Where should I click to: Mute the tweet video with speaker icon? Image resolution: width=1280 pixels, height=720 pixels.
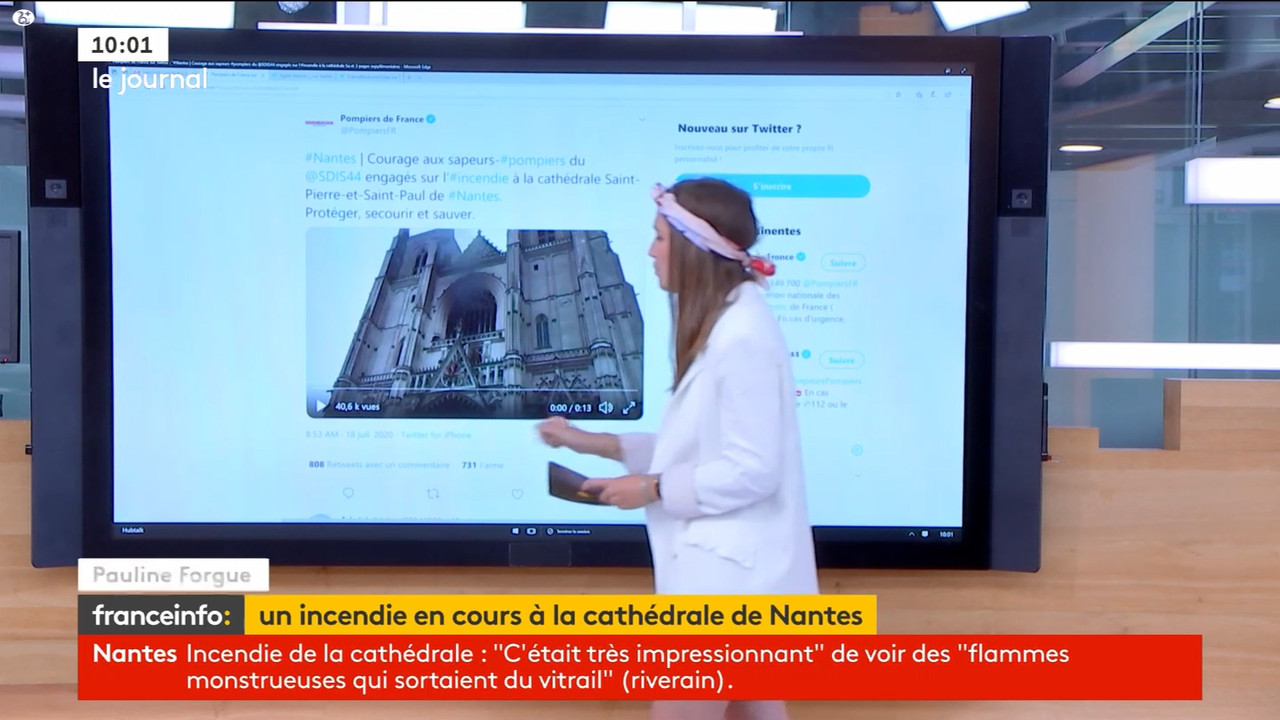click(x=605, y=407)
